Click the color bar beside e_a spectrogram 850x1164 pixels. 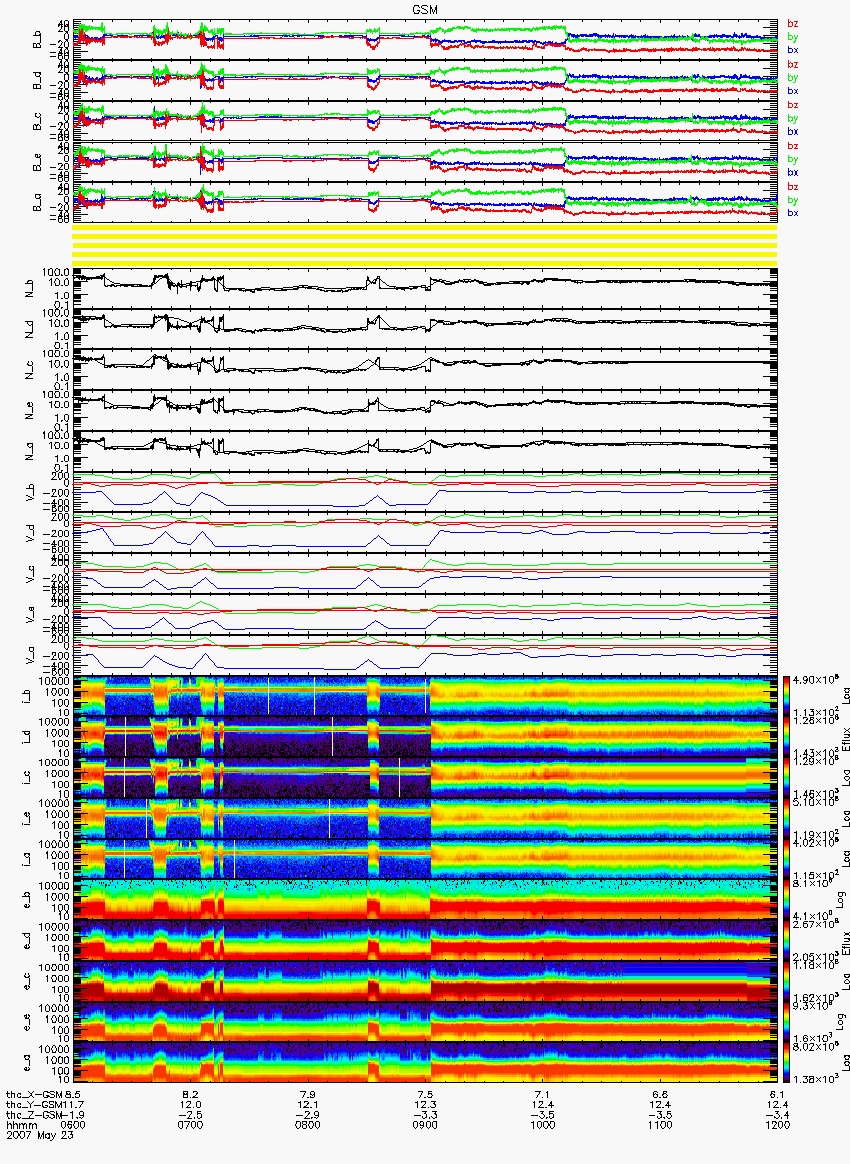(x=787, y=1063)
